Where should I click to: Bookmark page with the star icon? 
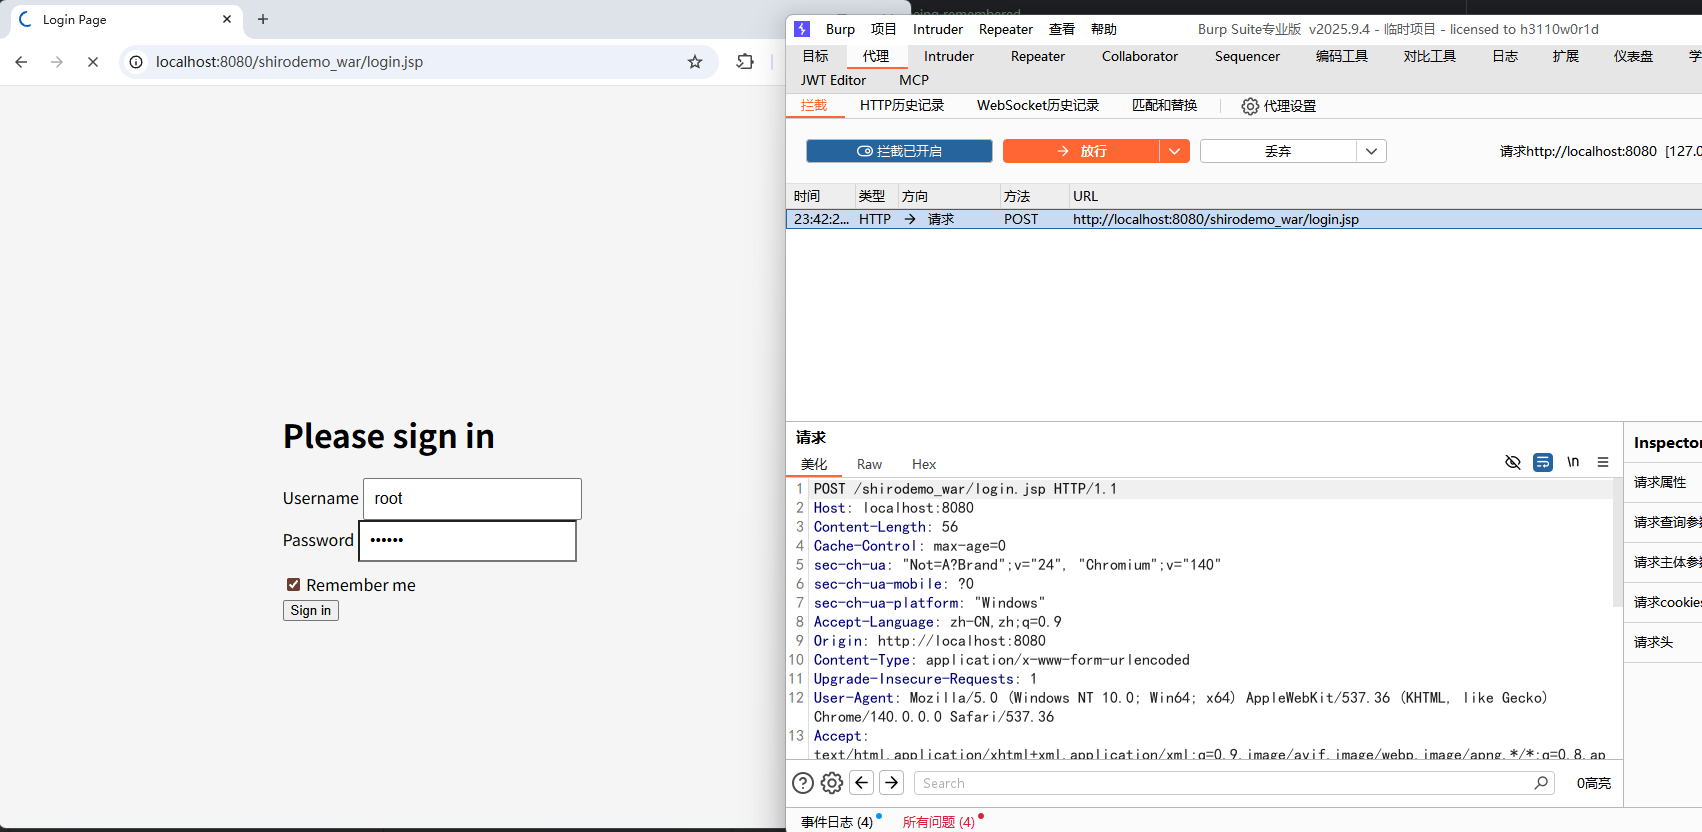coord(695,62)
